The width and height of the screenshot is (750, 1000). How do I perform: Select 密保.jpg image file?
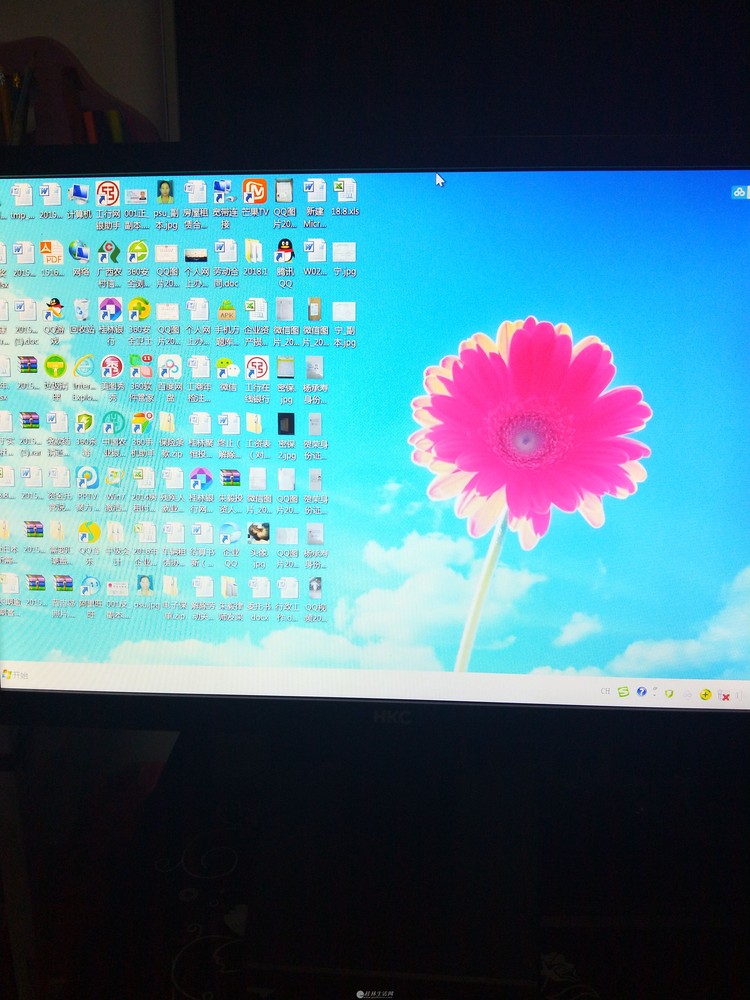click(x=286, y=379)
